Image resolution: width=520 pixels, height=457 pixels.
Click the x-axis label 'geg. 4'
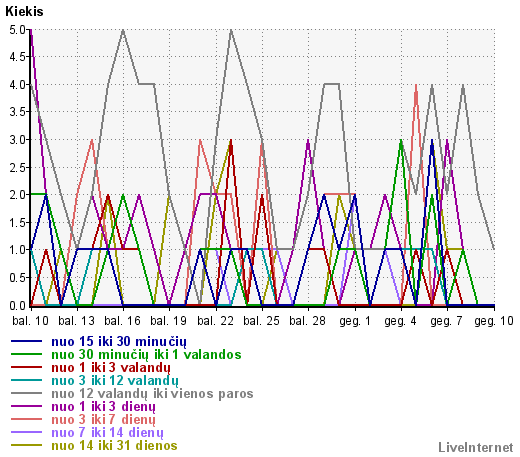pyautogui.click(x=400, y=321)
